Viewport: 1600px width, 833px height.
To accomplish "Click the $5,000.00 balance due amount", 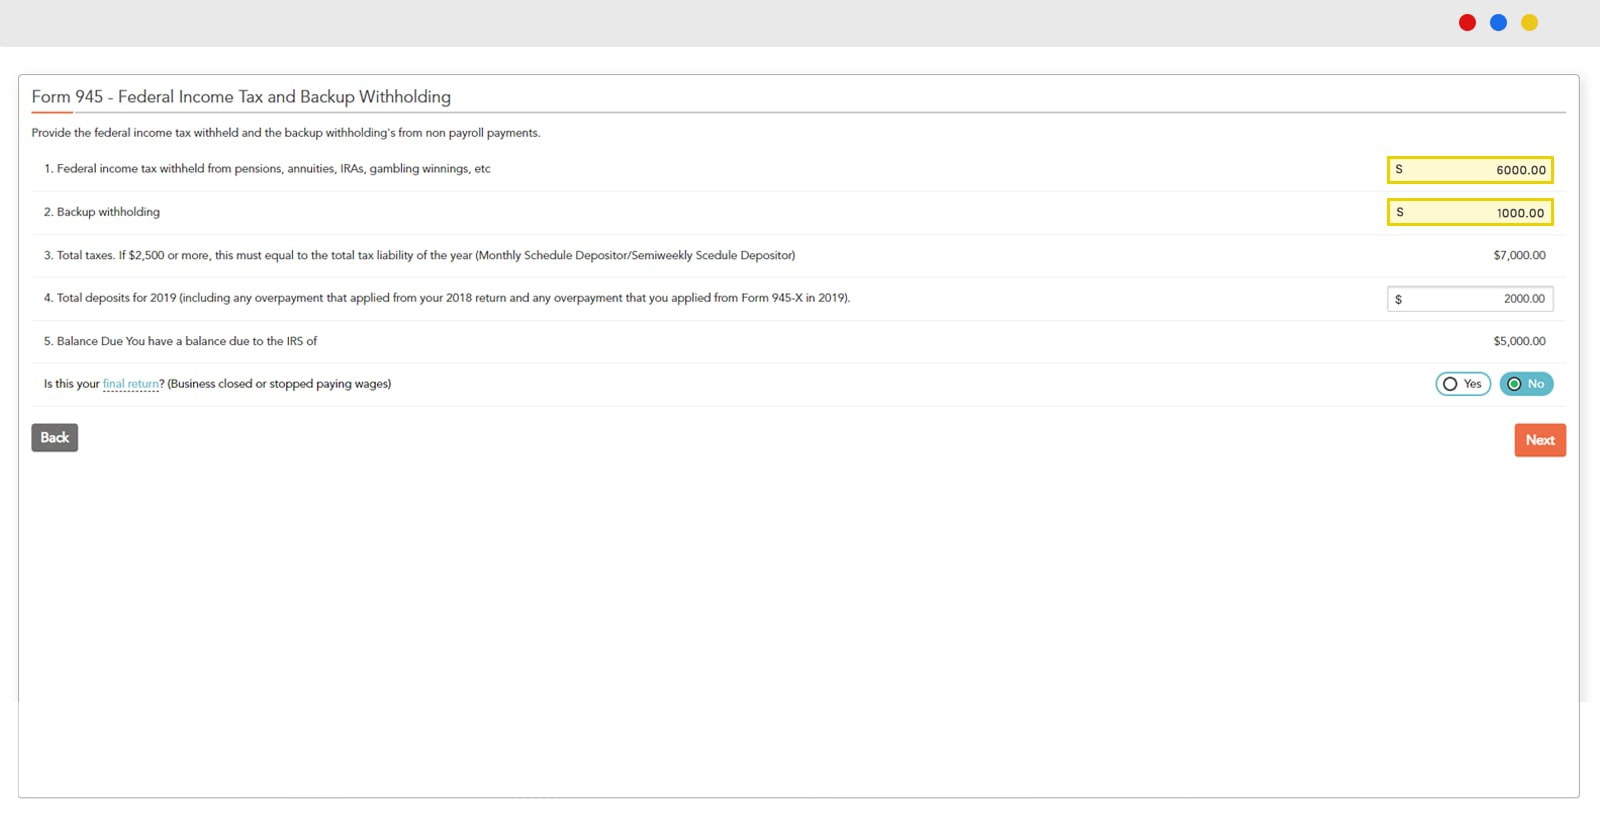I will [1519, 342].
